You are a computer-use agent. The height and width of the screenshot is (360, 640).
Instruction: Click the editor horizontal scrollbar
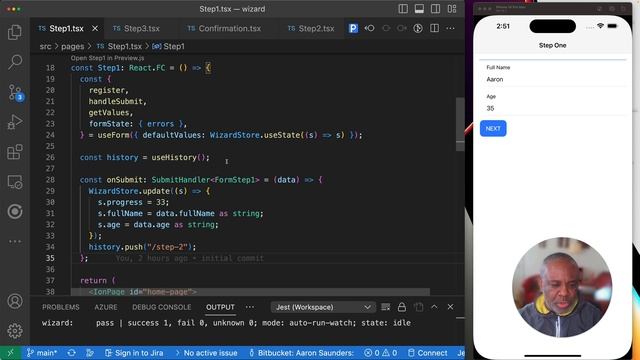(250, 292)
